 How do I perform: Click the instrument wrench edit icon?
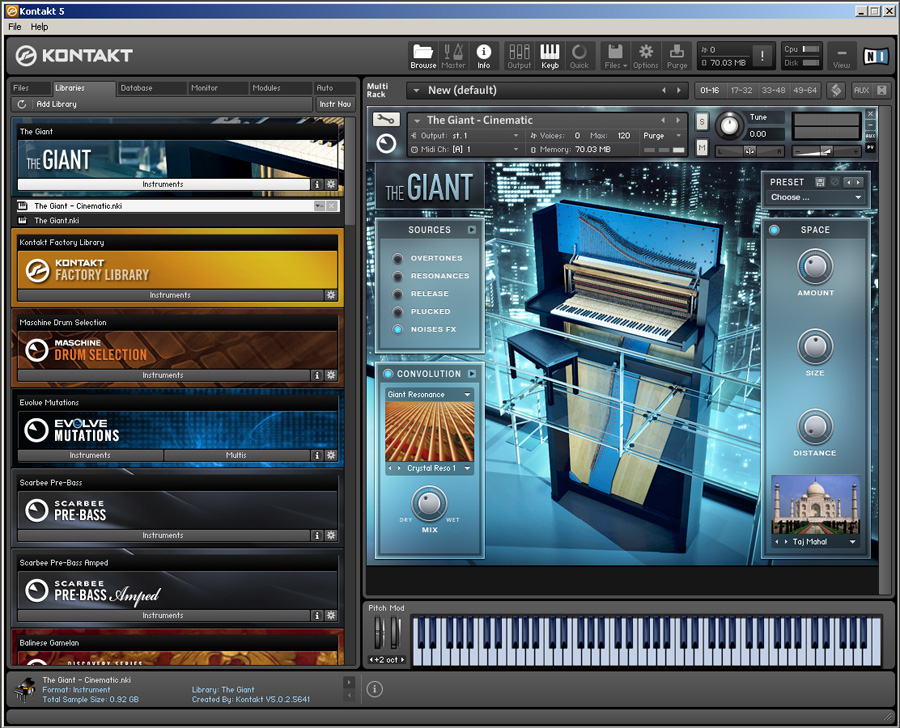[x=386, y=119]
